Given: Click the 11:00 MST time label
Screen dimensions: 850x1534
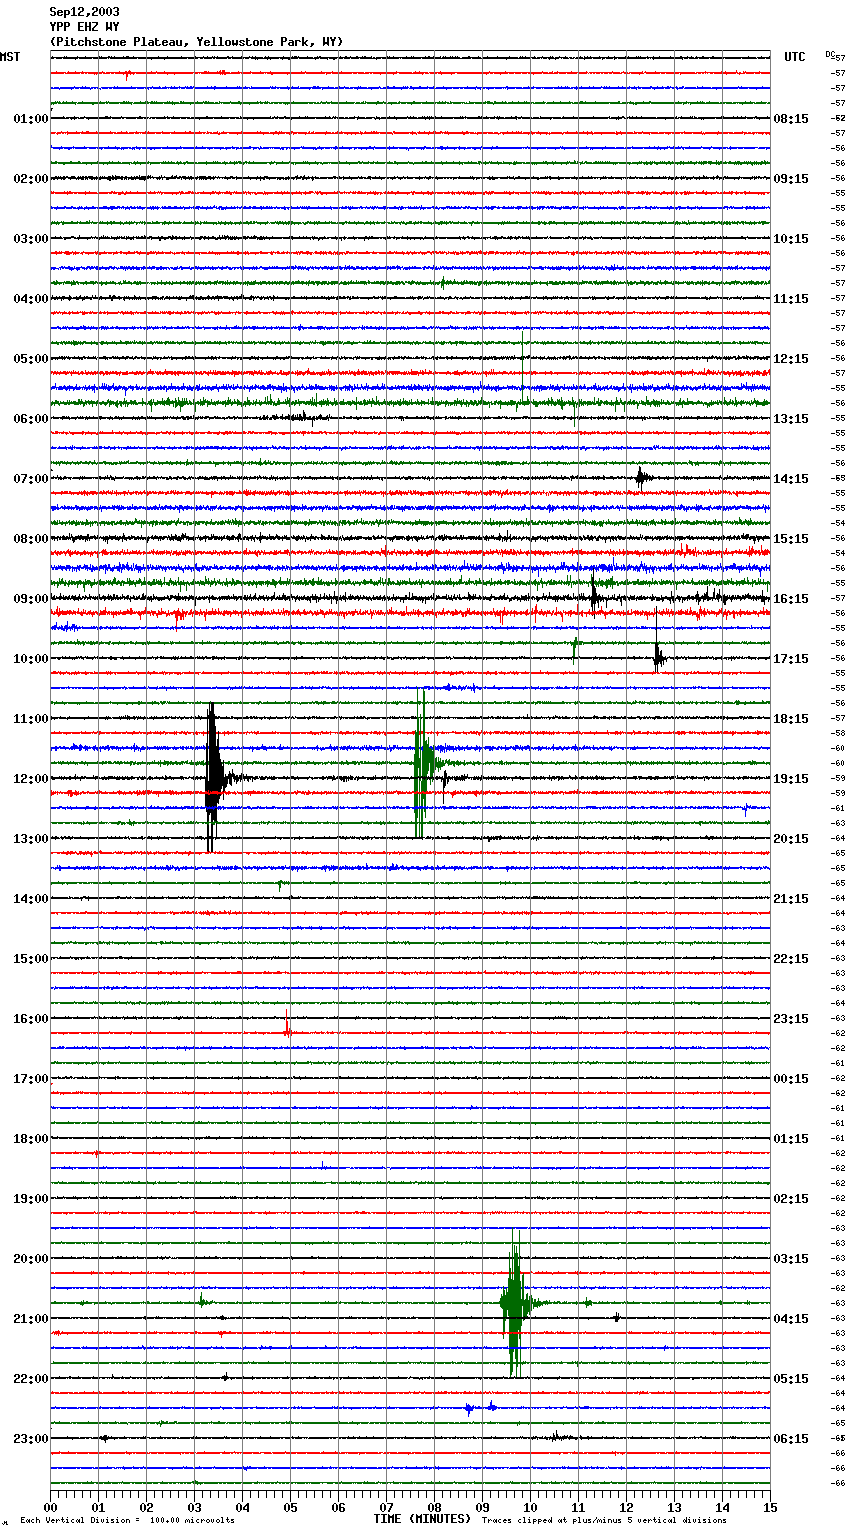Looking at the screenshot, I should click(x=31, y=719).
